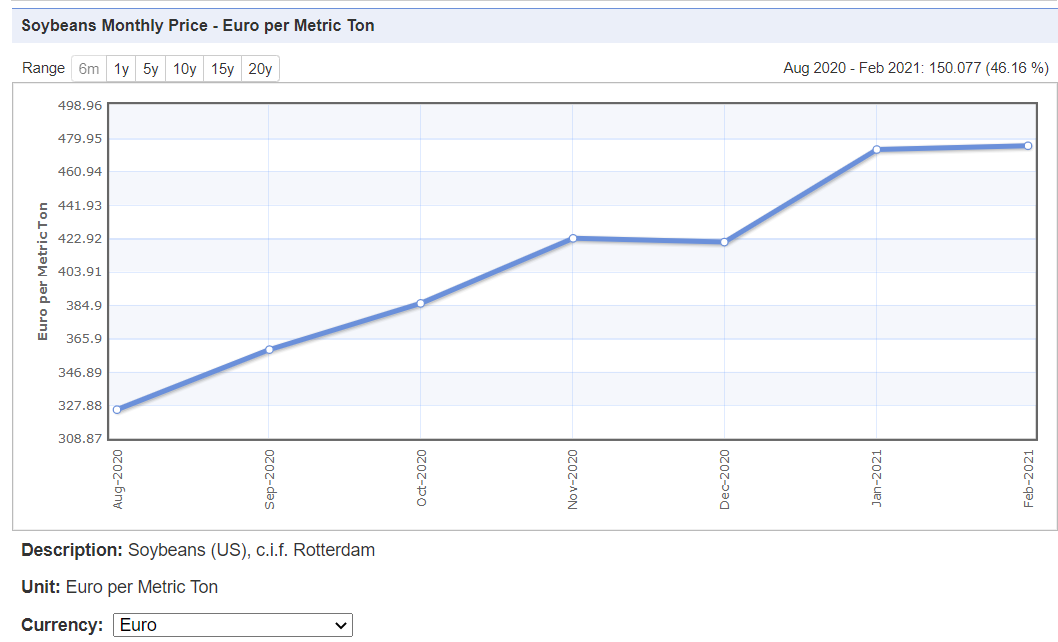
Task: Select the 6m range tab
Action: [89, 69]
